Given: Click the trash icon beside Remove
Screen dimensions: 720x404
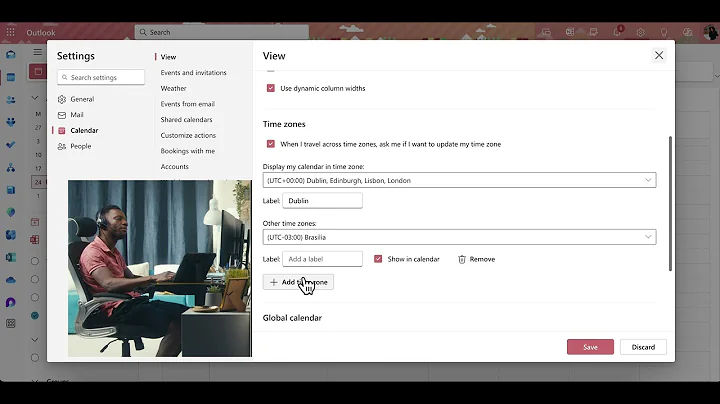Looking at the screenshot, I should point(462,259).
